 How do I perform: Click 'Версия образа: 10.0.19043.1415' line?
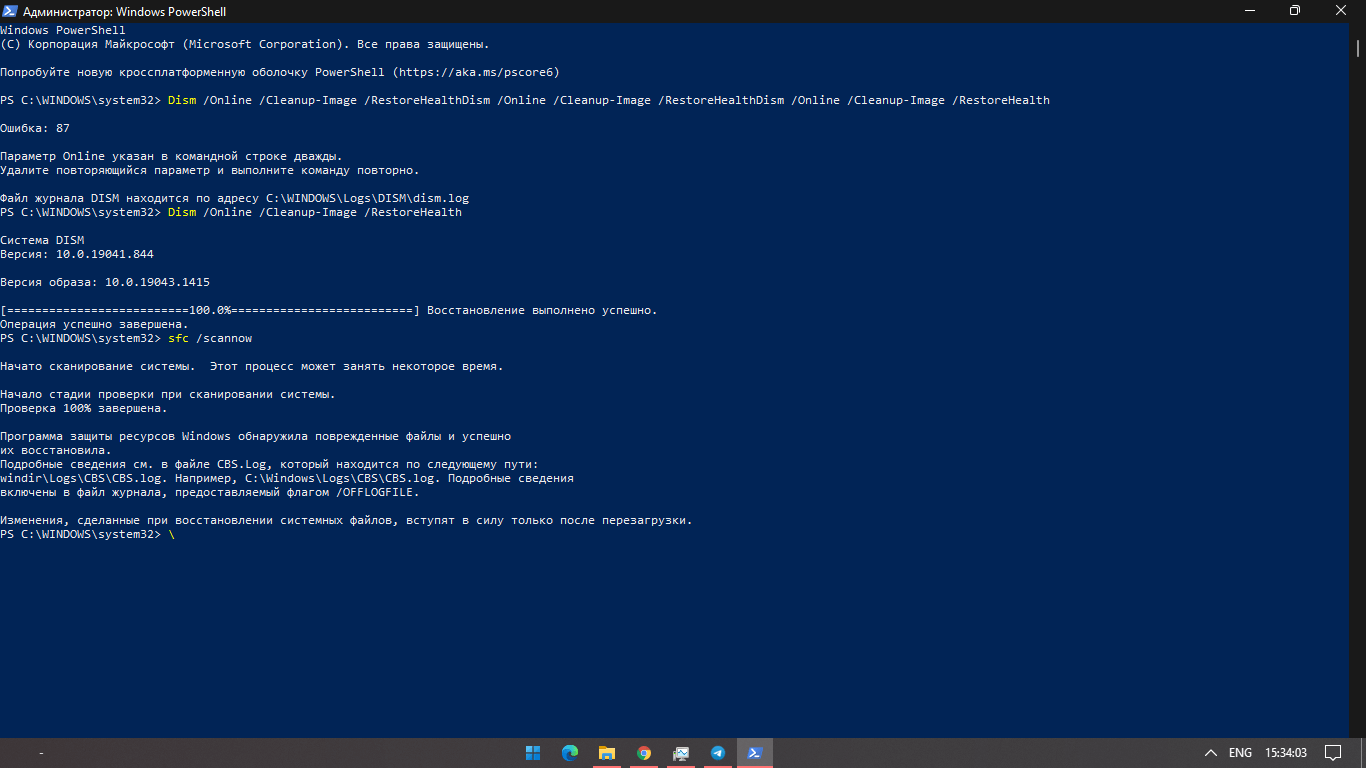pos(105,282)
